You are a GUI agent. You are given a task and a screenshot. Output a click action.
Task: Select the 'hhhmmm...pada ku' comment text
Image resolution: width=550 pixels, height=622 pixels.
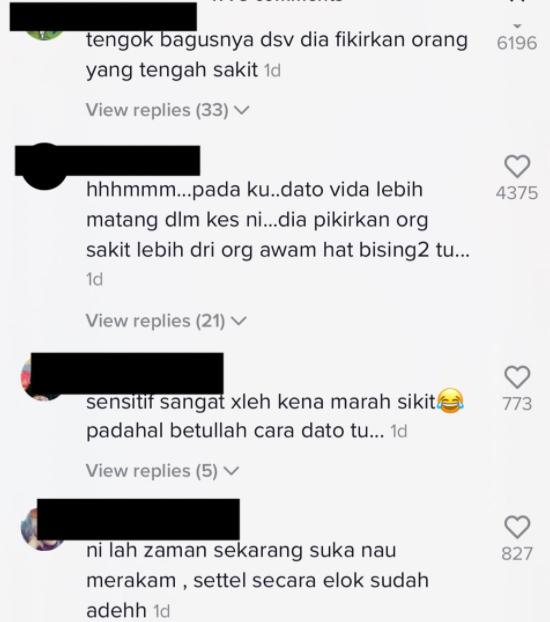coord(278,234)
